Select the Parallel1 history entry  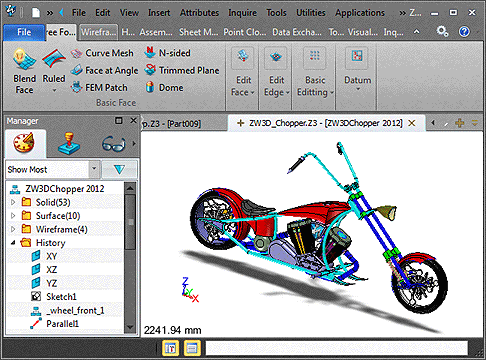55,323
